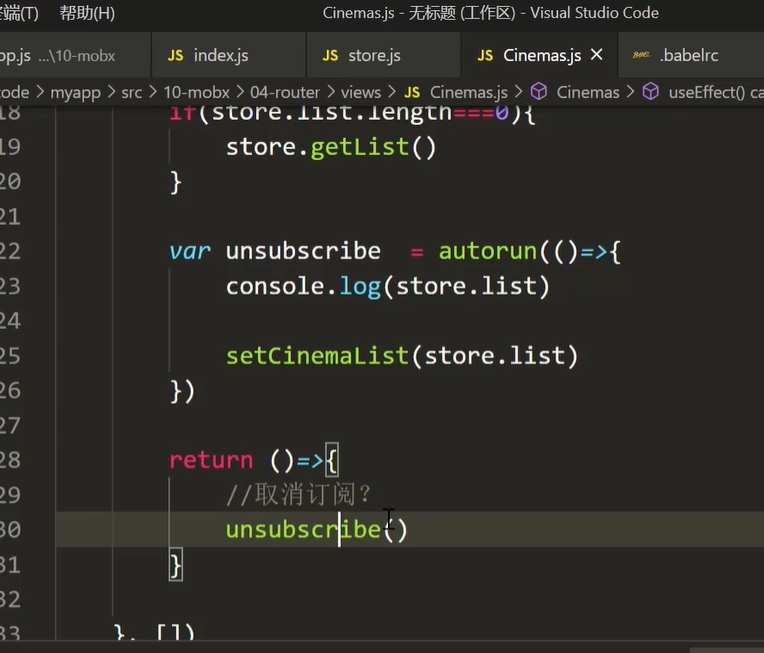The width and height of the screenshot is (764, 653).
Task: Click the JS icon on Cinemas.js tab
Action: pos(486,56)
